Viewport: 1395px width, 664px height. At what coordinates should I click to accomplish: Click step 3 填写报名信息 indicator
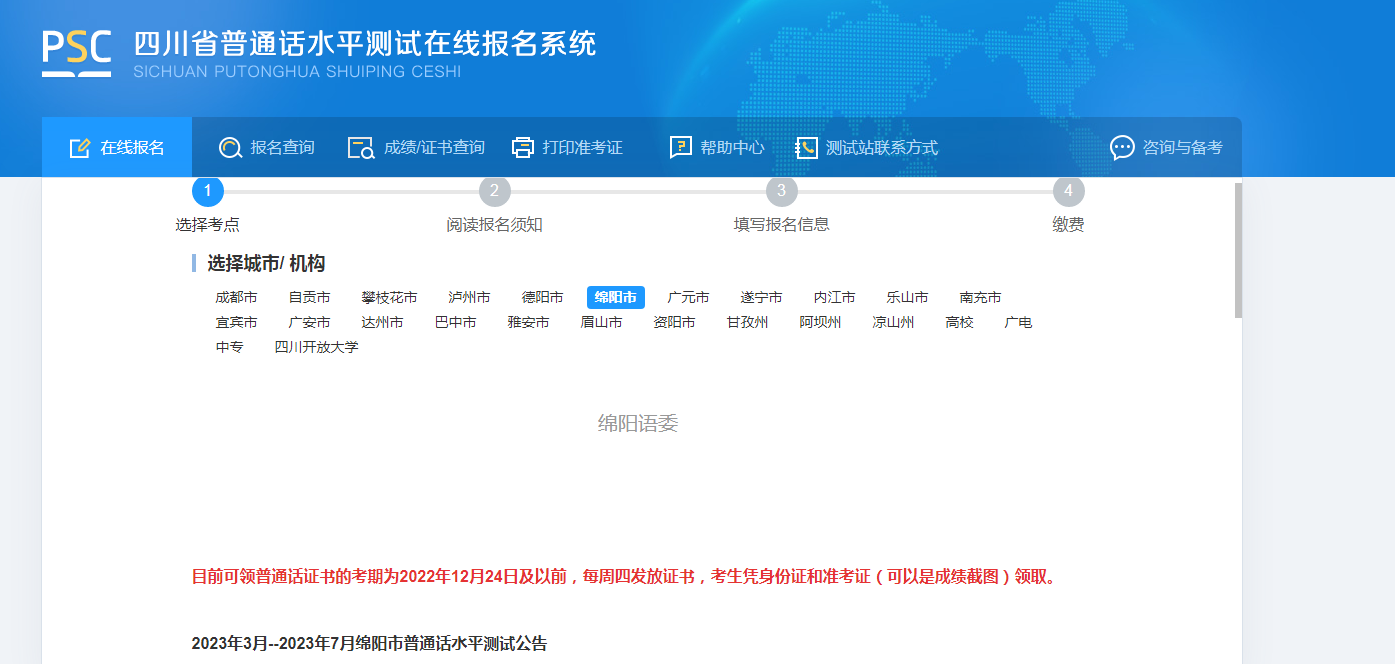point(781,191)
